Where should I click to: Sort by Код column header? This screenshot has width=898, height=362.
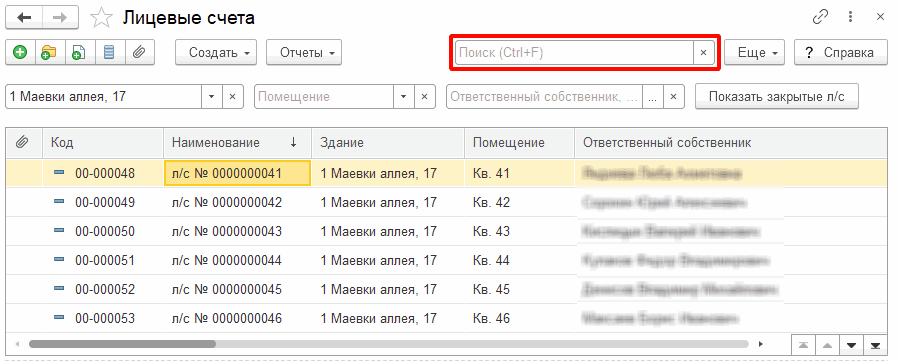[x=103, y=143]
